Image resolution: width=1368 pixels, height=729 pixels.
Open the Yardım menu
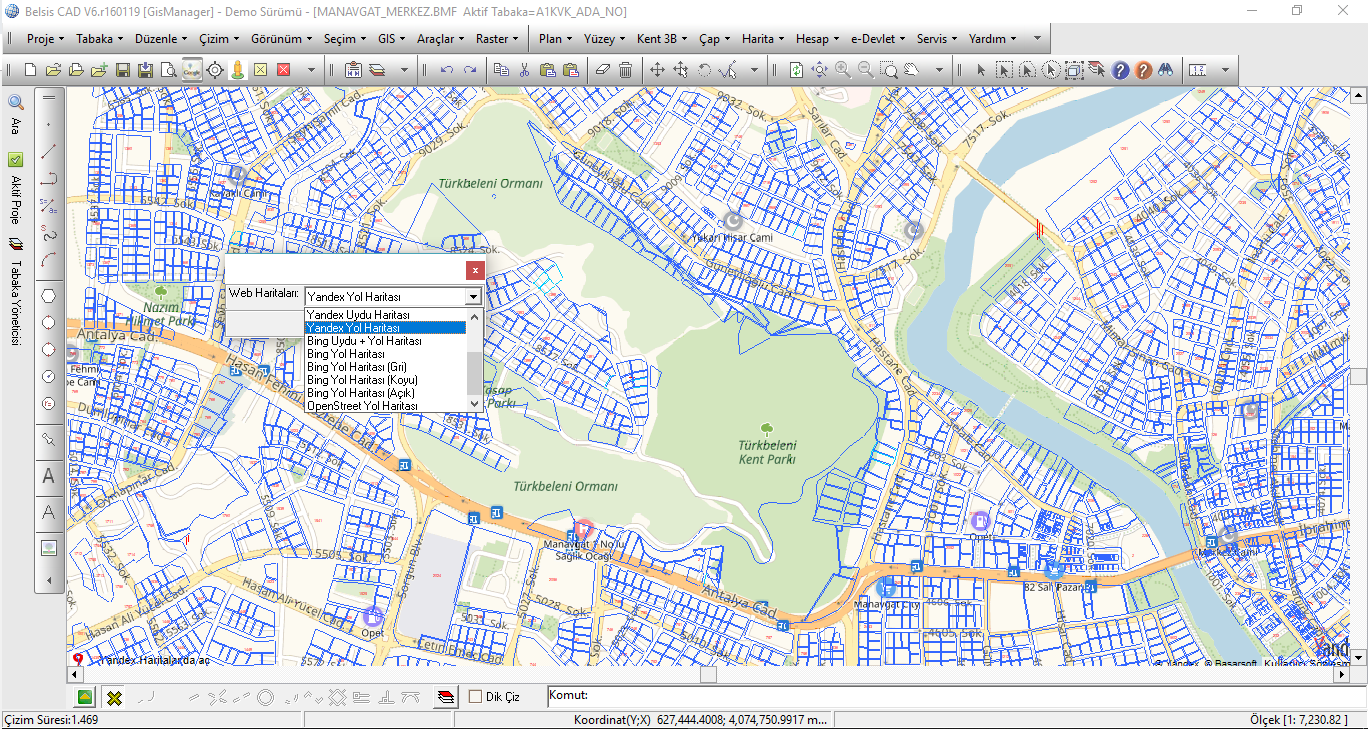(x=993, y=39)
